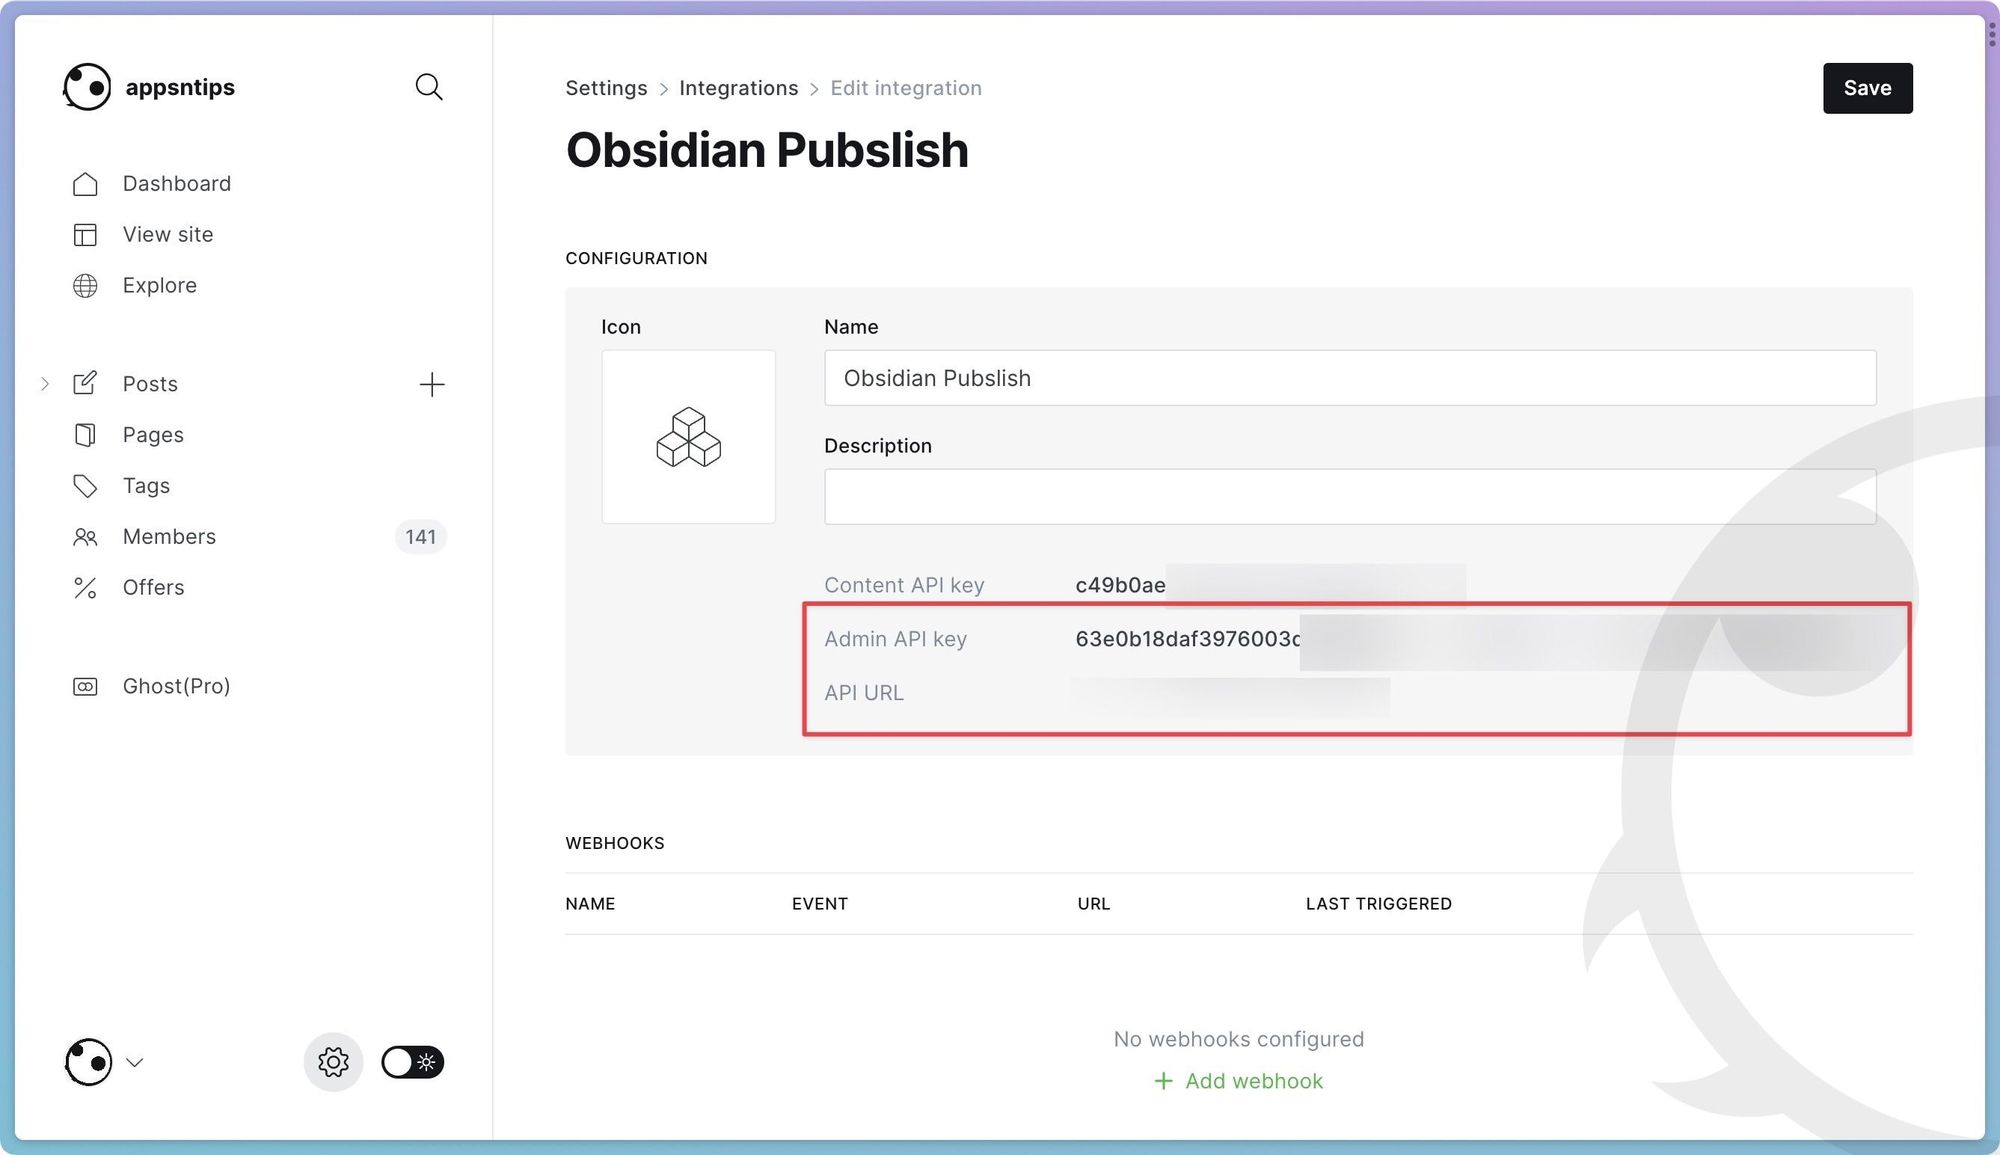Go back to Integrations breadcrumb
The height and width of the screenshot is (1155, 2000).
click(738, 88)
